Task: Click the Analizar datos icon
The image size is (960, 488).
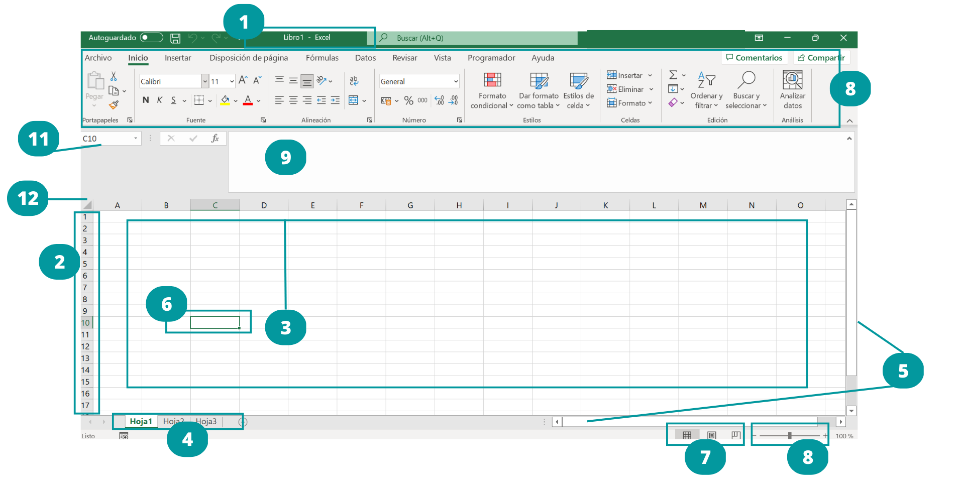Action: (x=792, y=80)
